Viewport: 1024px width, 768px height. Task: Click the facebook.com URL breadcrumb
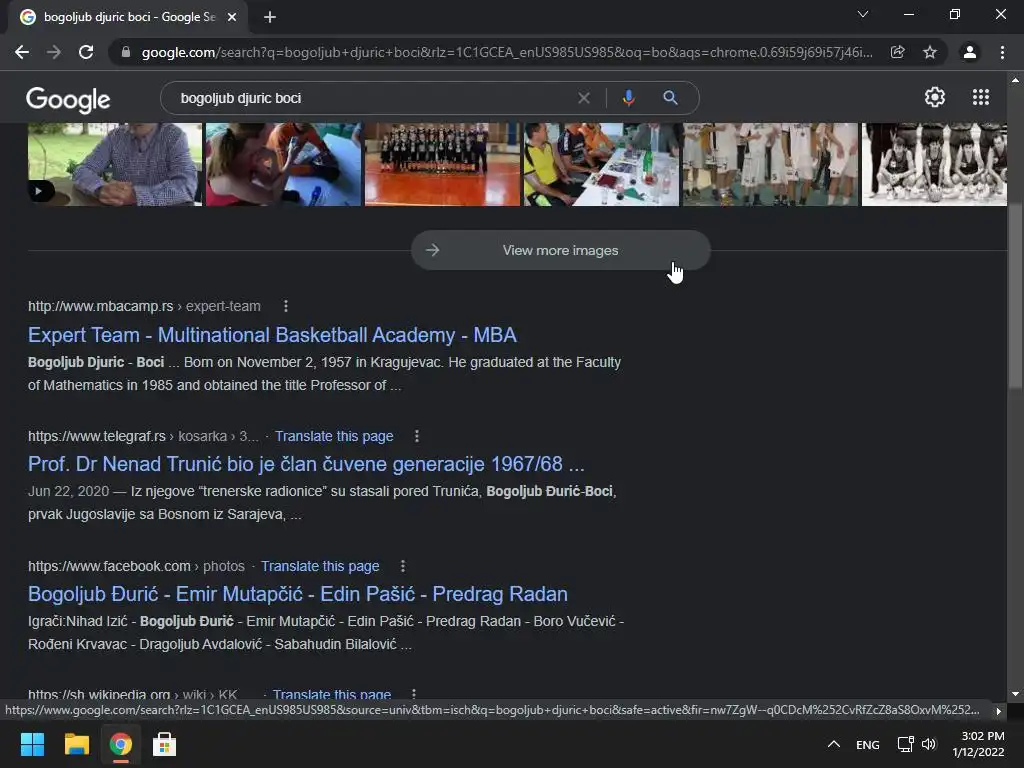(136, 566)
